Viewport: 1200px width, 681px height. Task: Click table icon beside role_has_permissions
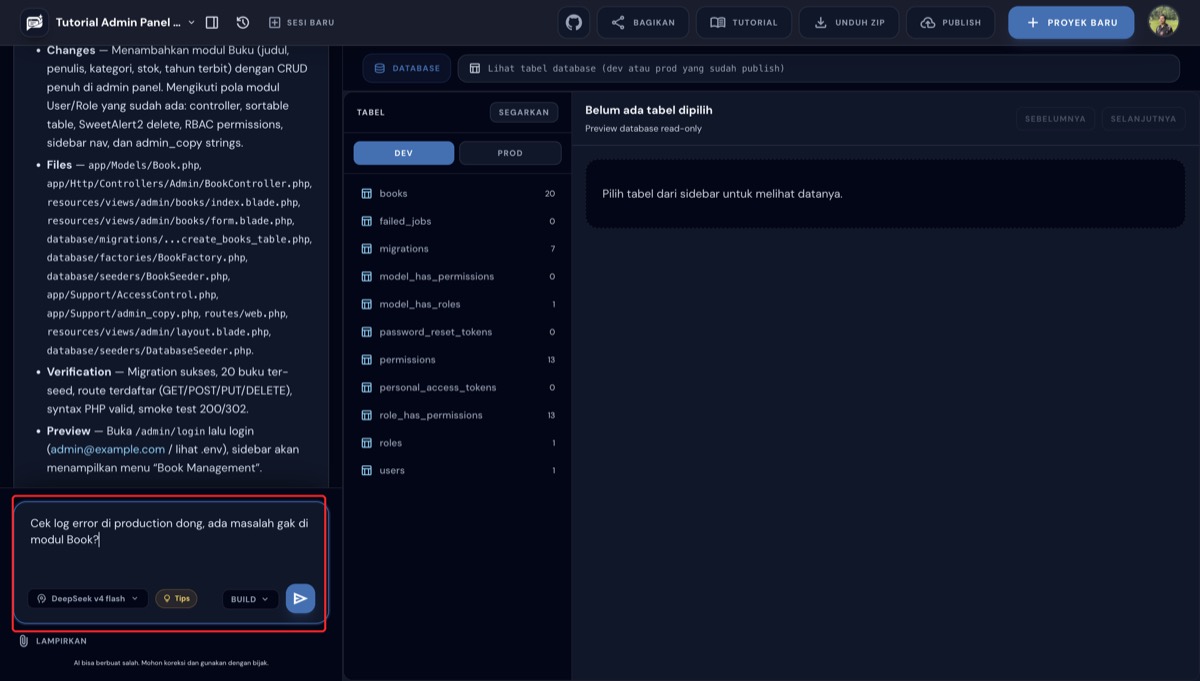(x=366, y=415)
